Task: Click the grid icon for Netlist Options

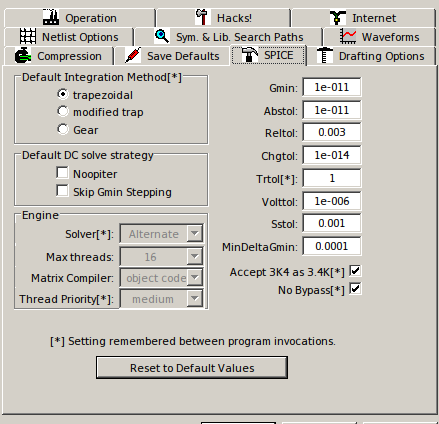Action: 28,36
